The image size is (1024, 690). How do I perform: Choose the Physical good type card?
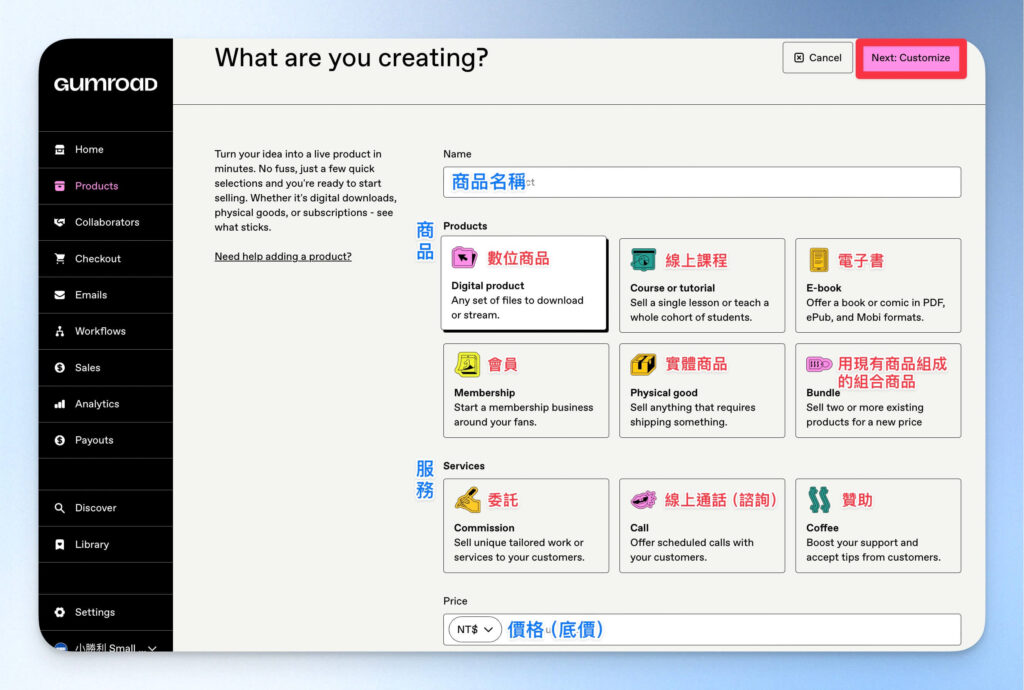(x=702, y=390)
